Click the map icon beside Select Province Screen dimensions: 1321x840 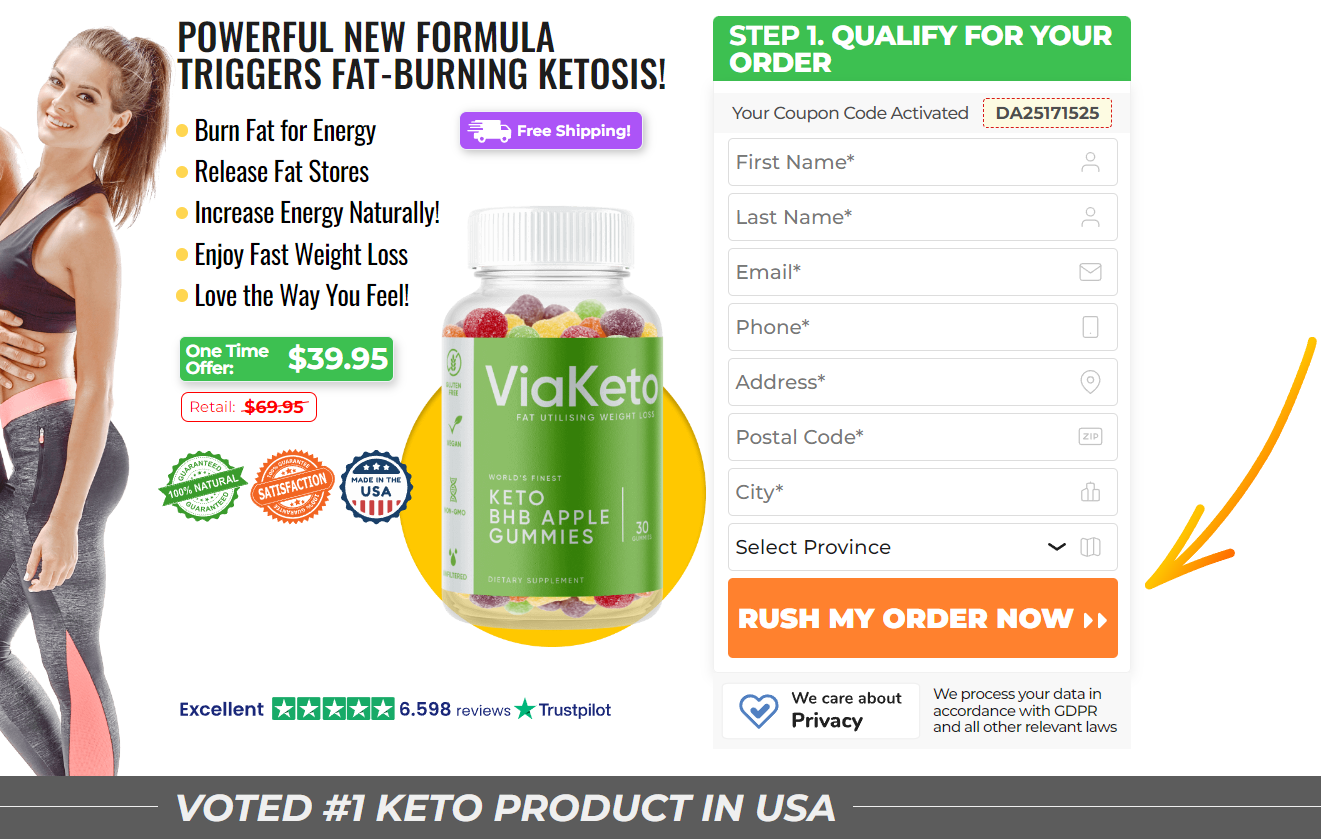[1090, 547]
